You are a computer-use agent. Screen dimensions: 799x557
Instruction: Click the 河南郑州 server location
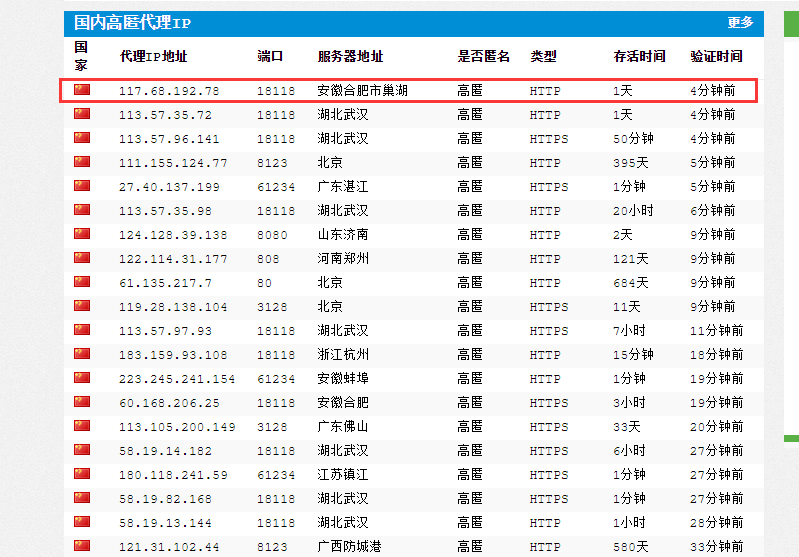pyautogui.click(x=342, y=258)
